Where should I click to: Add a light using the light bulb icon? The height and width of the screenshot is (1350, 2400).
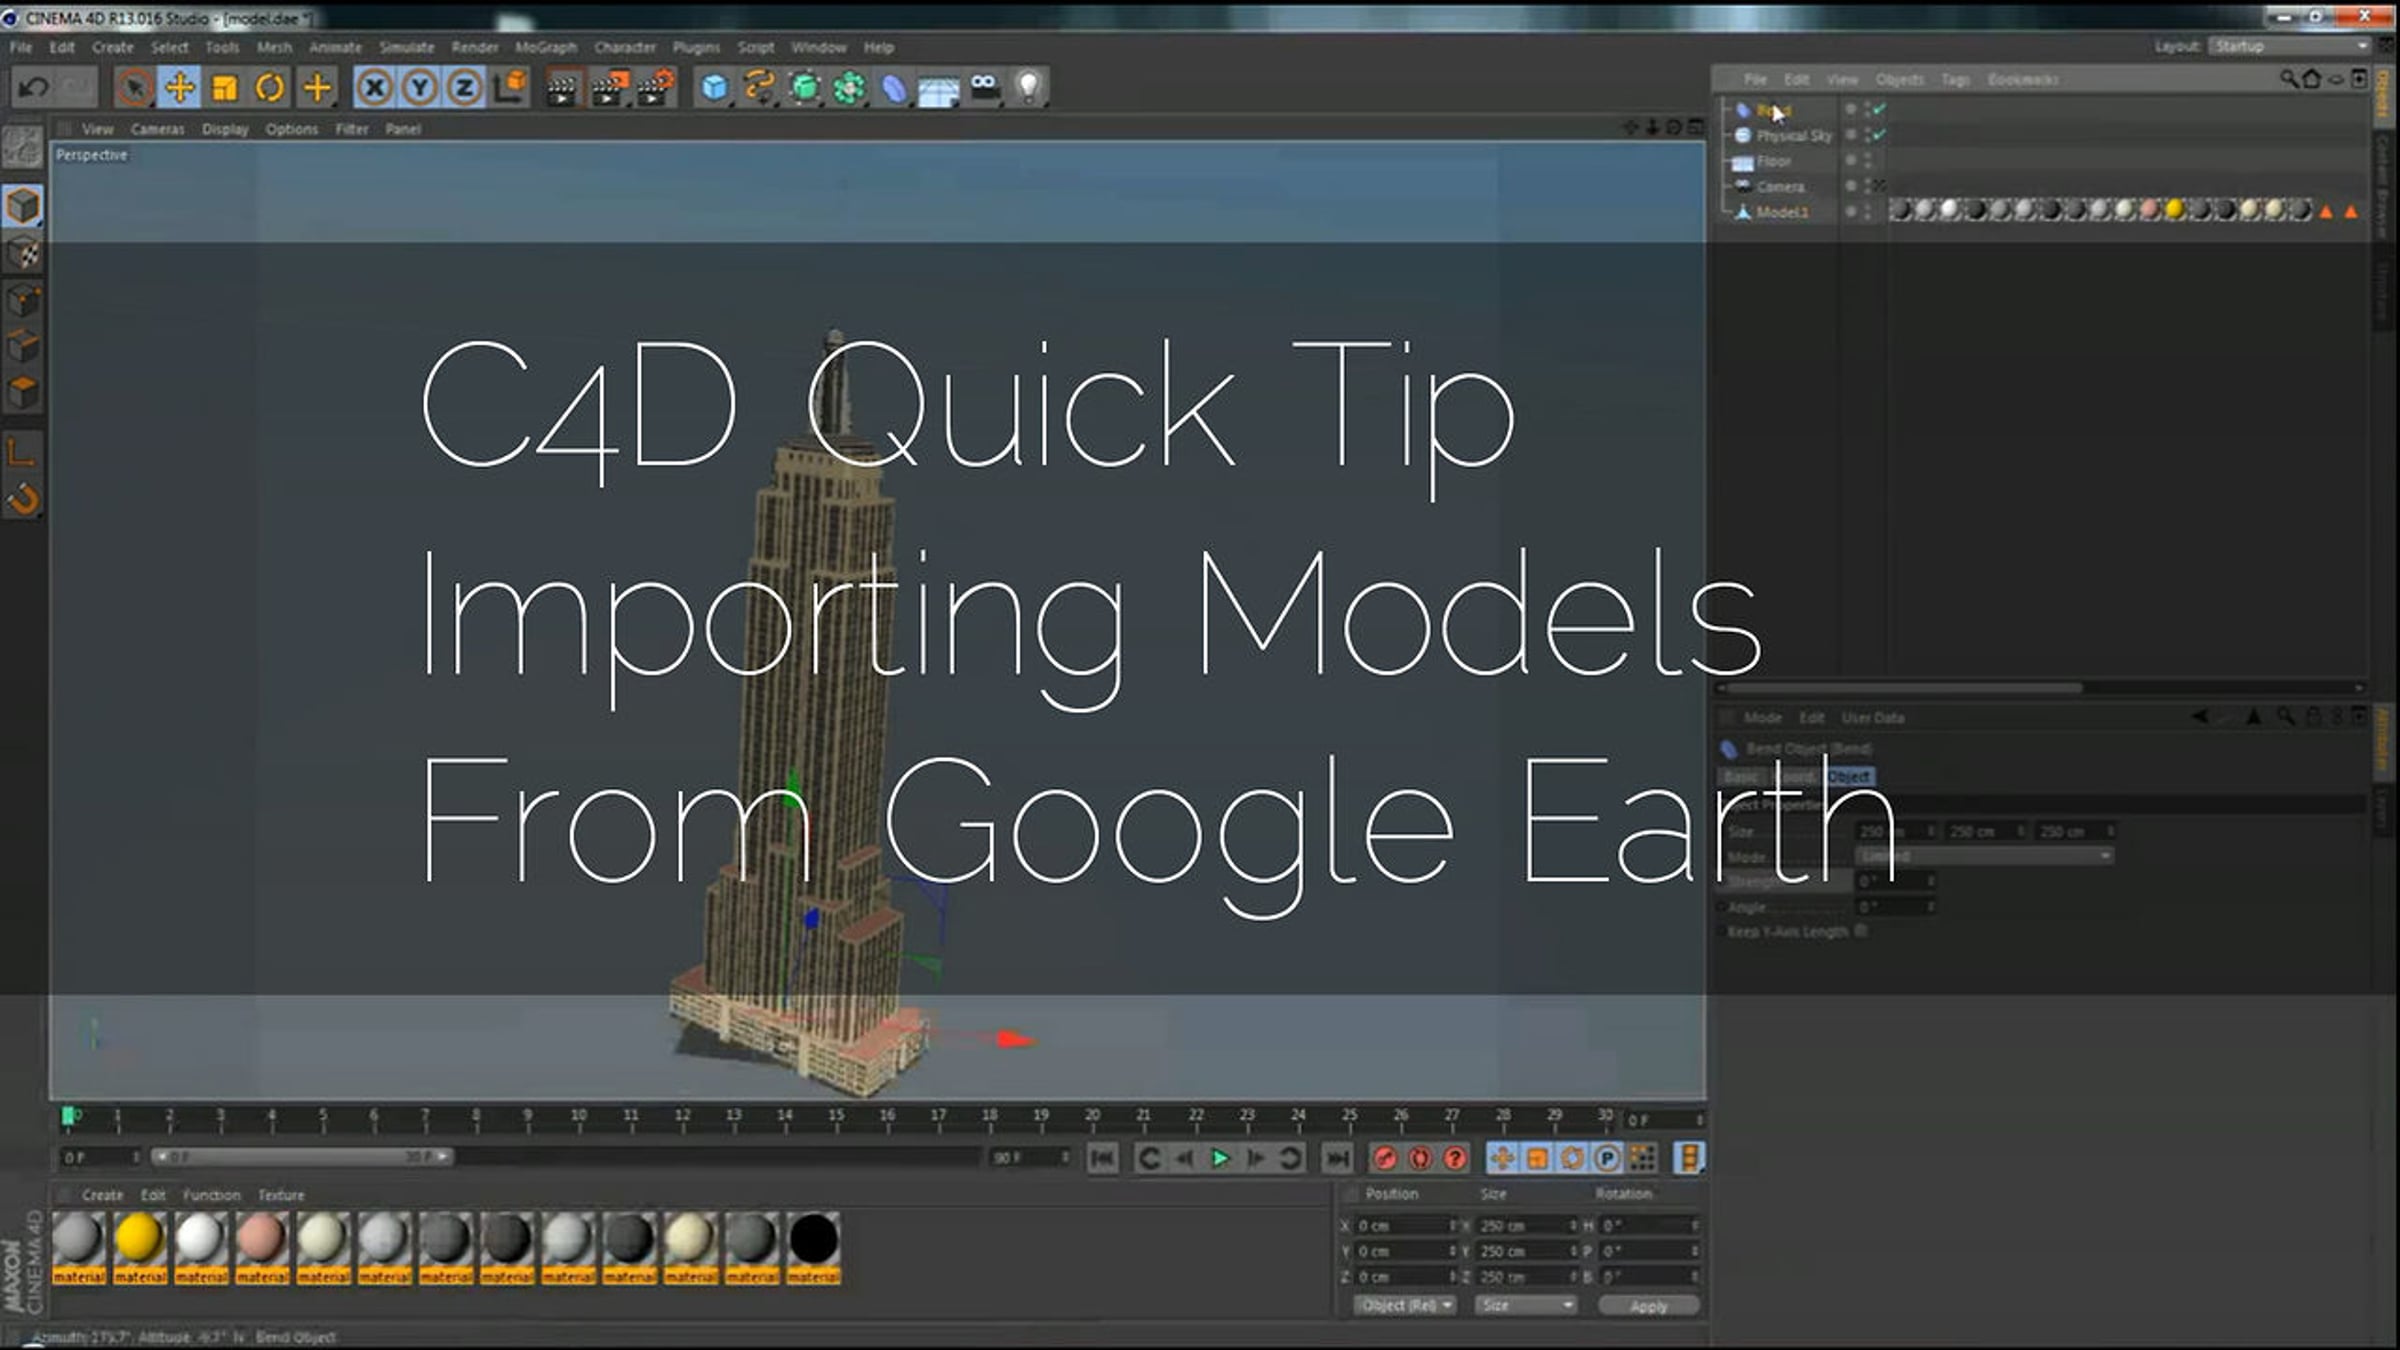pos(1029,88)
